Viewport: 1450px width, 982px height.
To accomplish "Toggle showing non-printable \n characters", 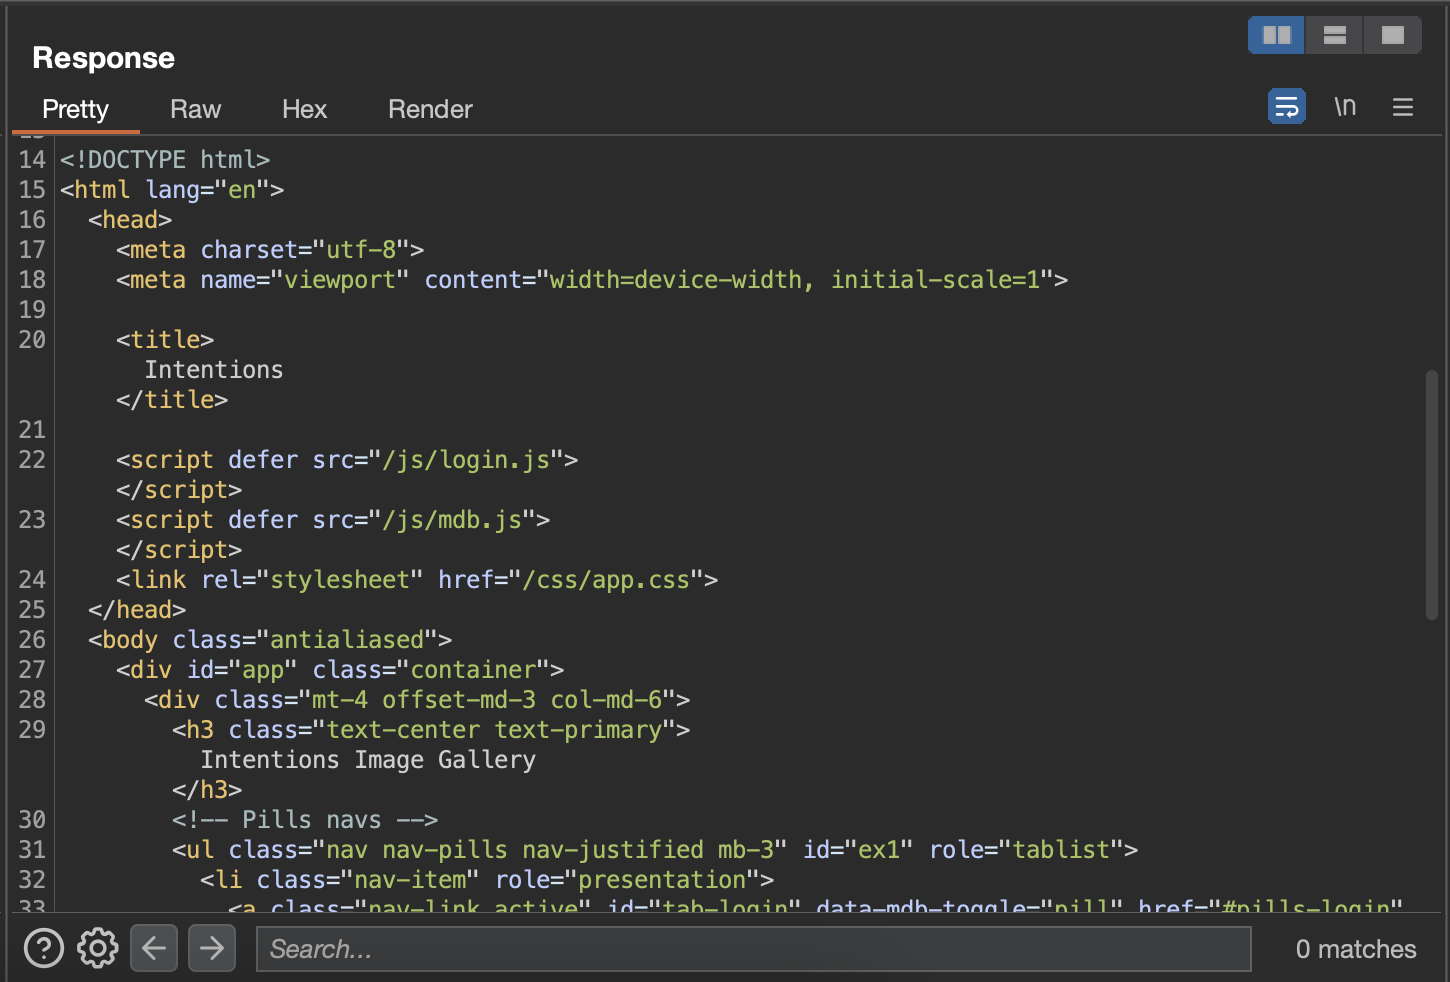I will pyautogui.click(x=1345, y=106).
